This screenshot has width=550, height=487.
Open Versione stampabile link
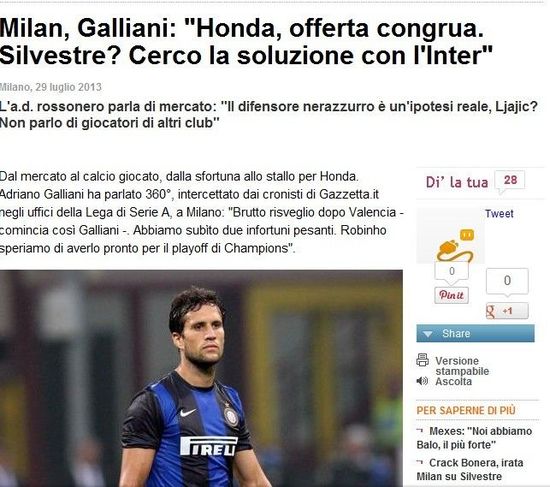click(462, 366)
